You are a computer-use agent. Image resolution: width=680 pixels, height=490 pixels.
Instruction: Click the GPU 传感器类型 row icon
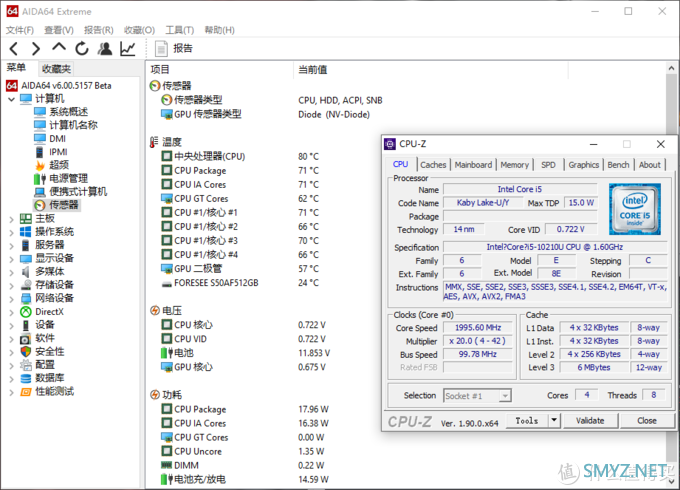(x=167, y=114)
